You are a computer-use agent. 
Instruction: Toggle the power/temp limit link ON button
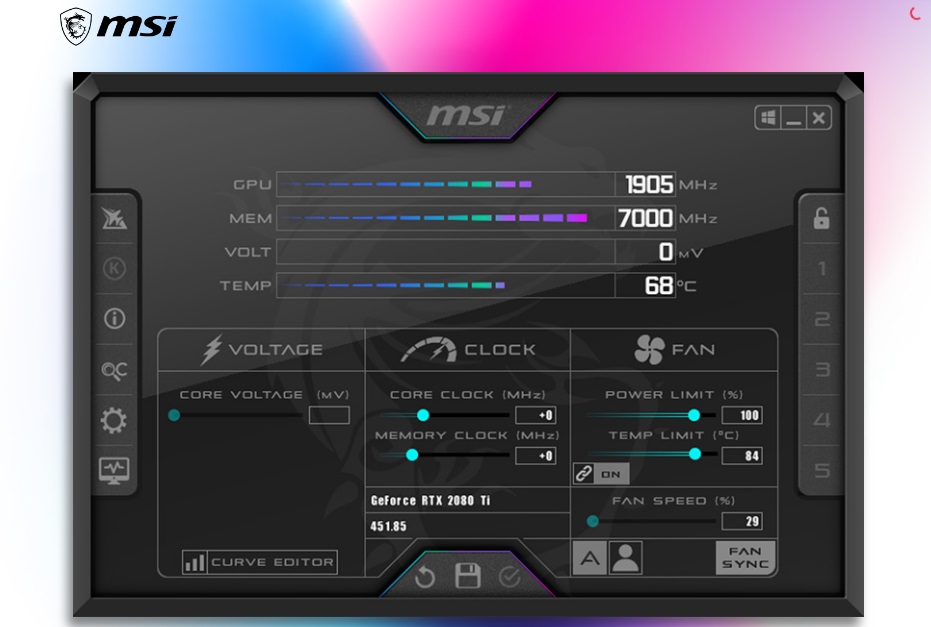tap(598, 474)
